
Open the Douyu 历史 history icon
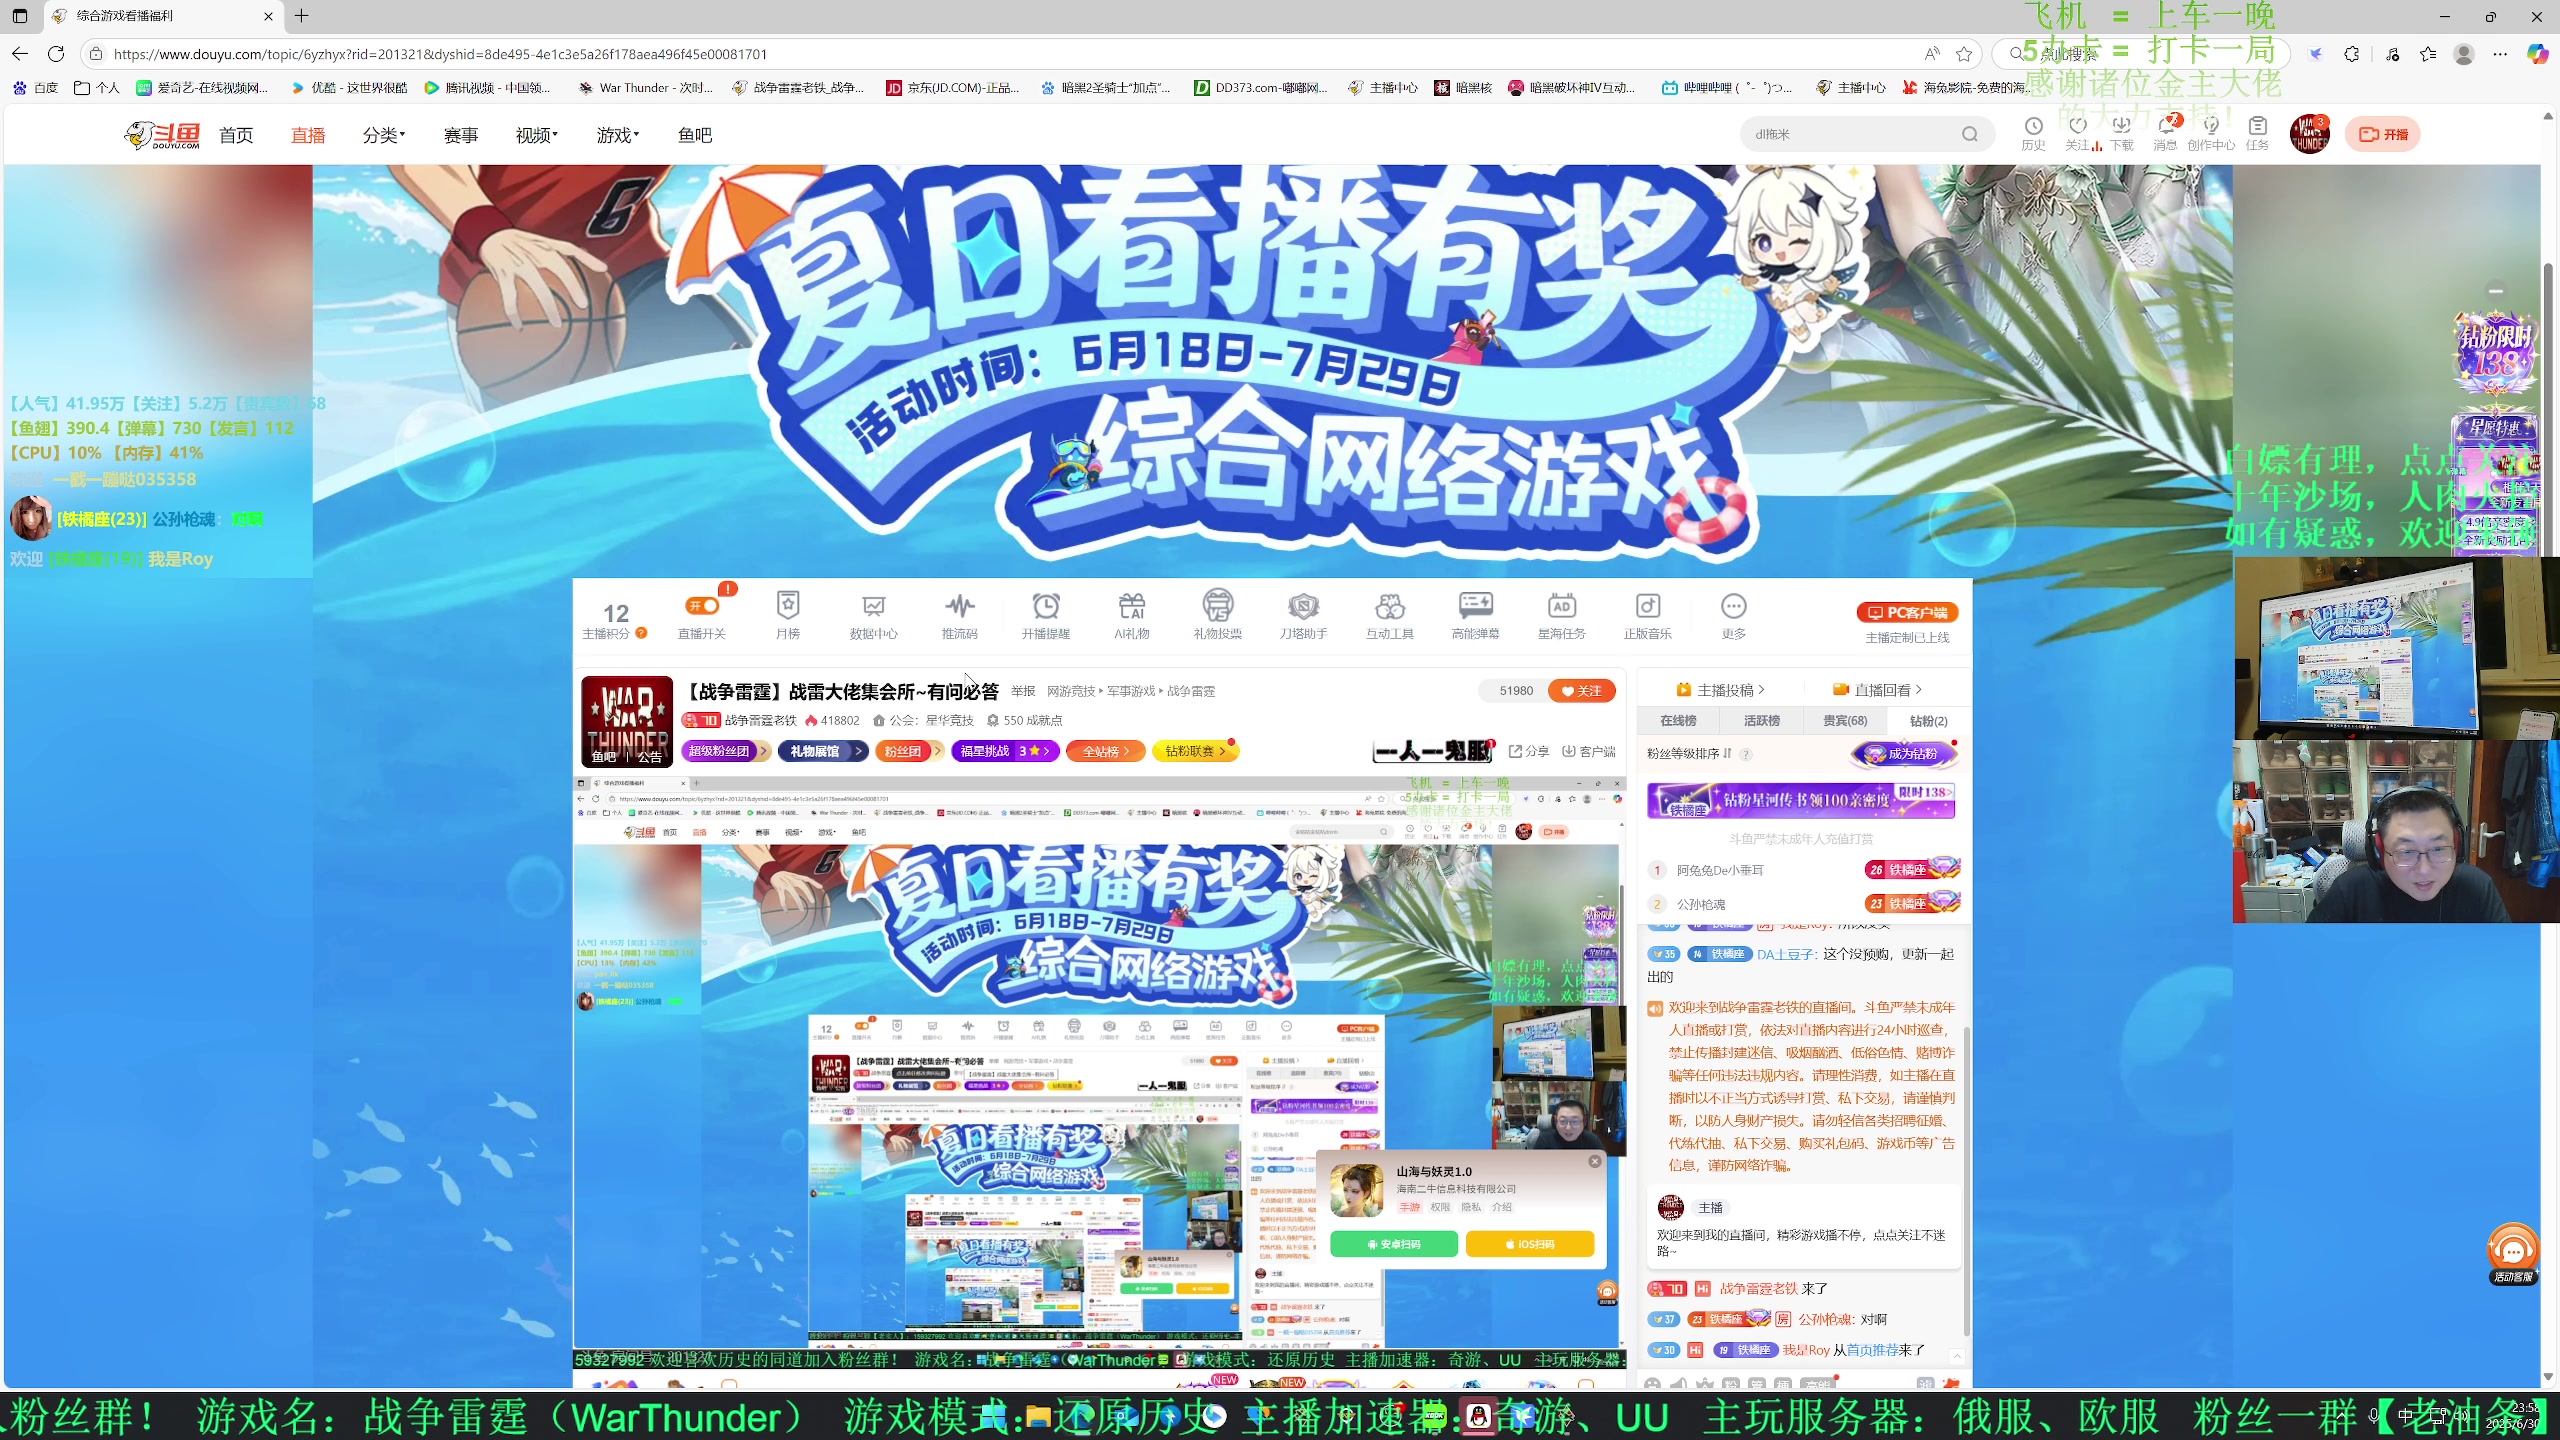point(2033,133)
